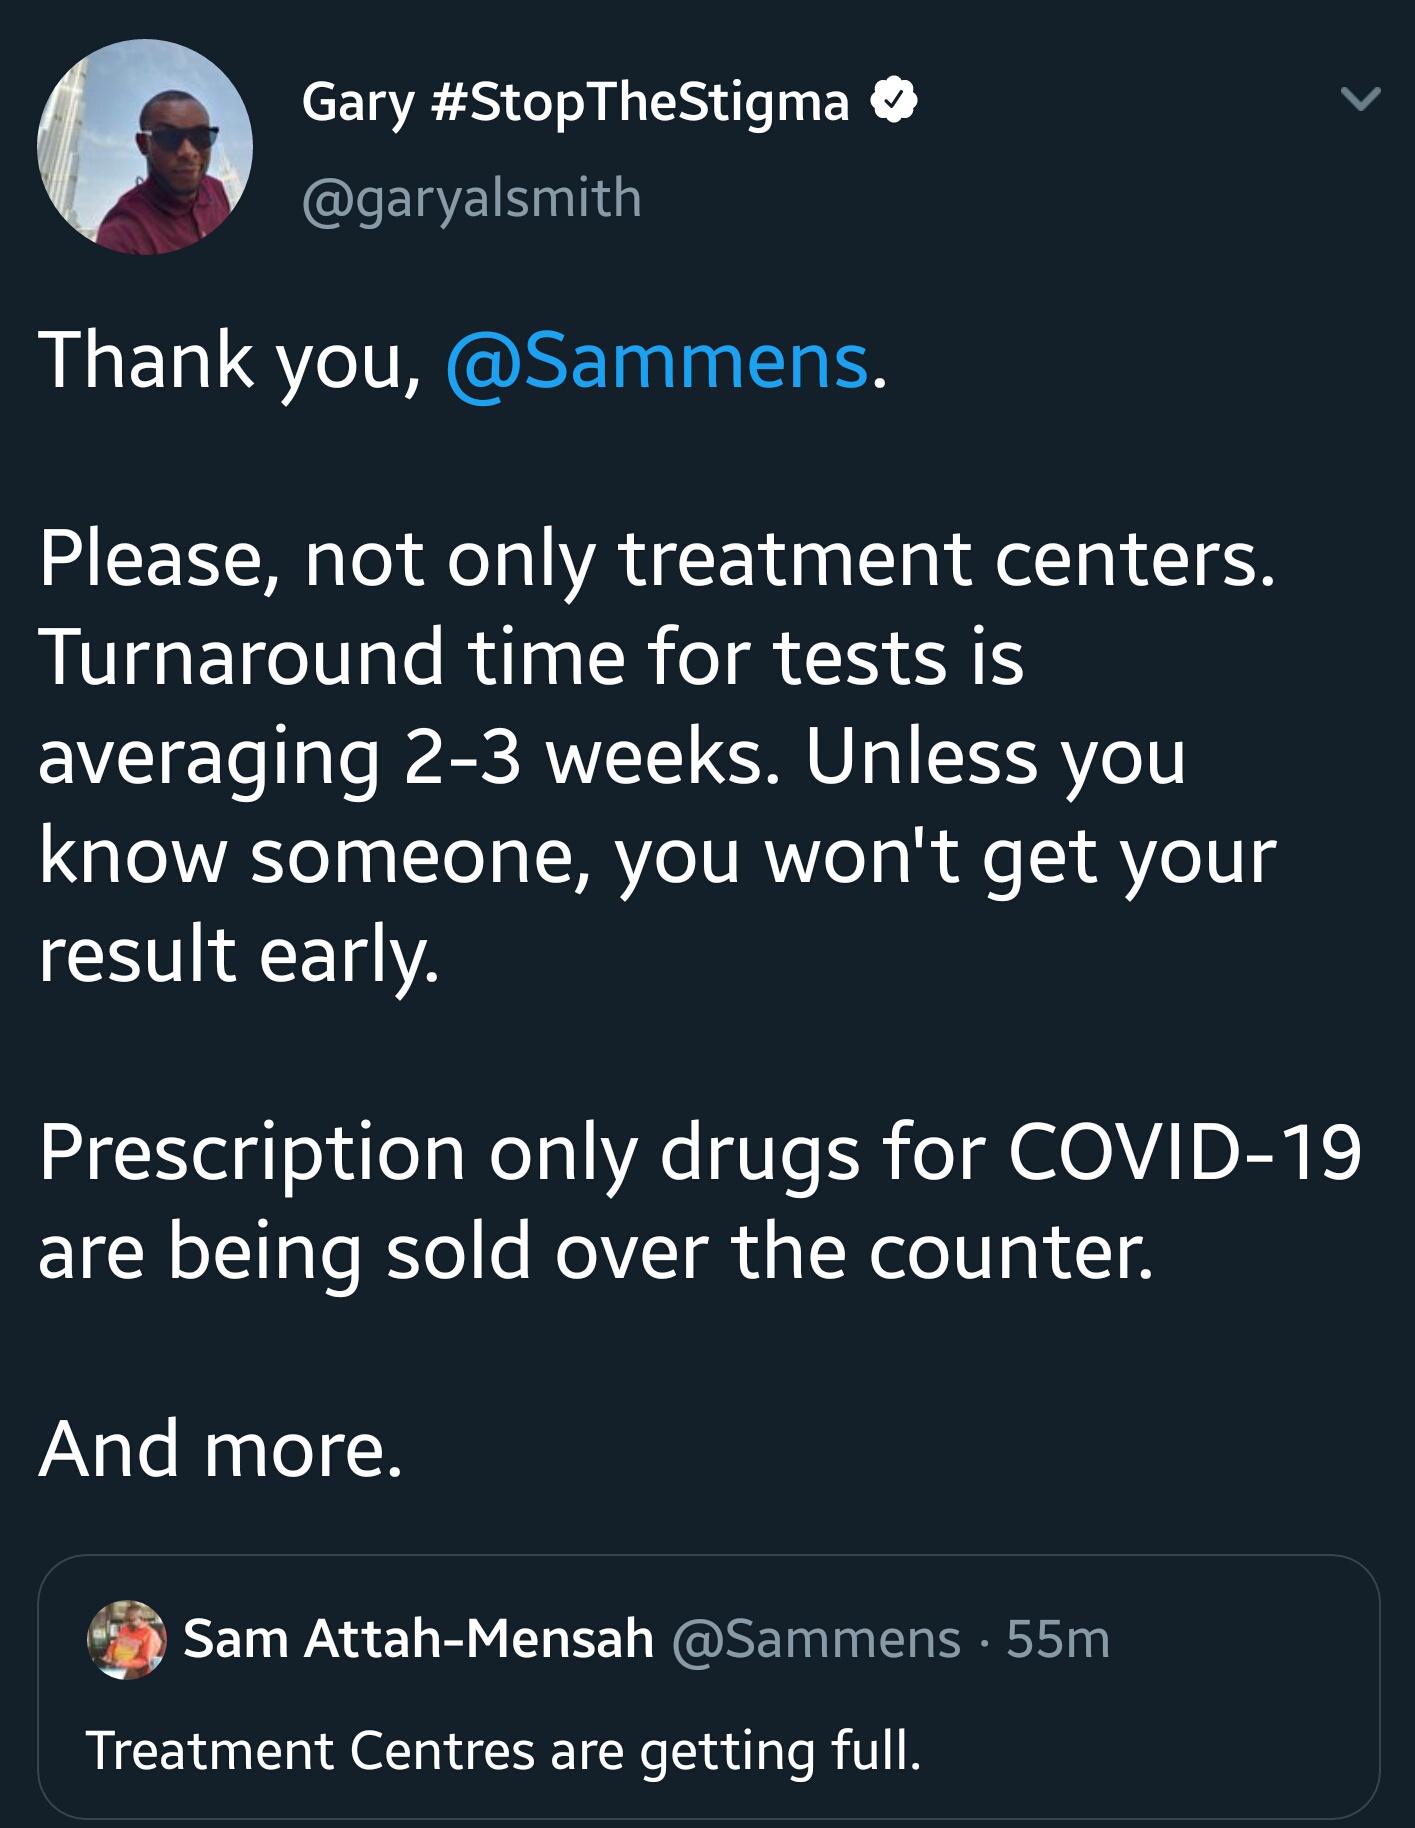Viewport: 1415px width, 1828px height.
Task: Click the words "result early."
Action: 239,954
